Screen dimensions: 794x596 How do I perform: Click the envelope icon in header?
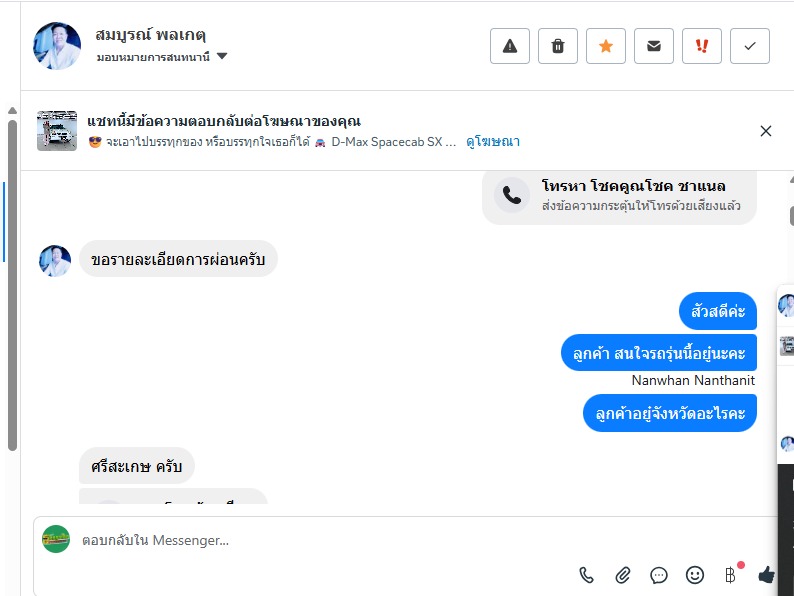(654, 46)
